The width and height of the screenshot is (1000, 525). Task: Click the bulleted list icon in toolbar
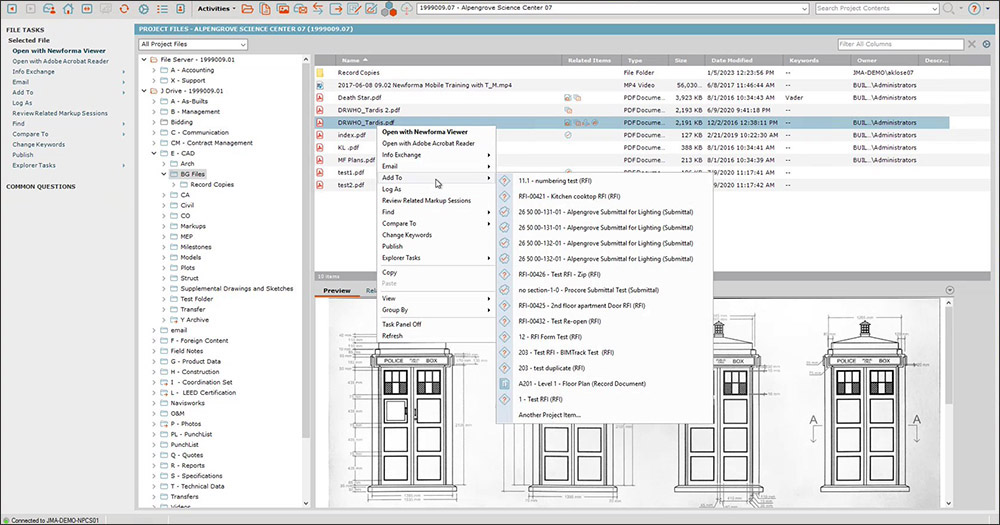click(x=162, y=8)
